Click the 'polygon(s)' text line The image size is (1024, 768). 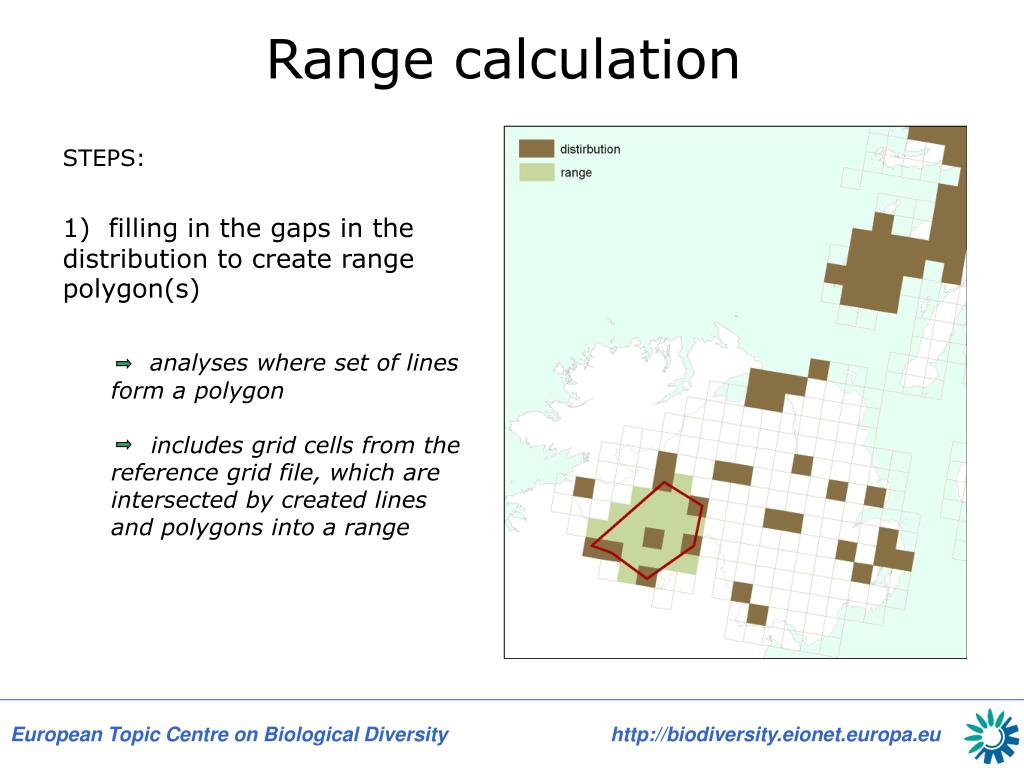tap(131, 289)
